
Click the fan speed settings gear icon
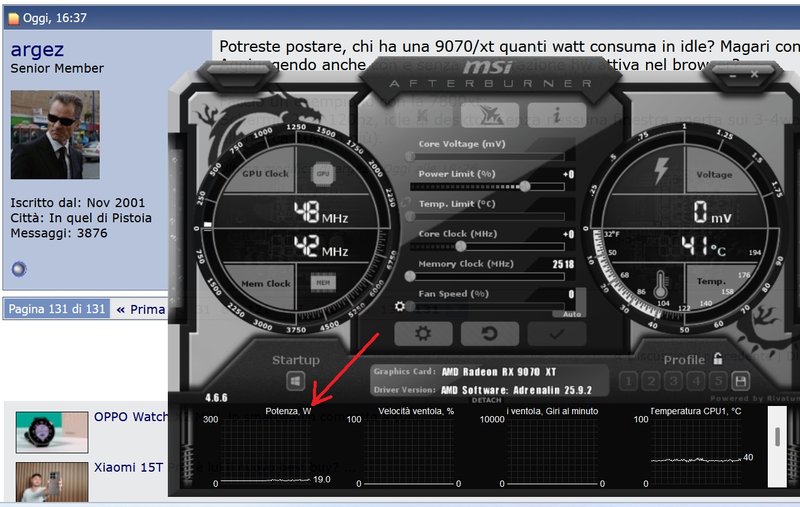click(400, 306)
